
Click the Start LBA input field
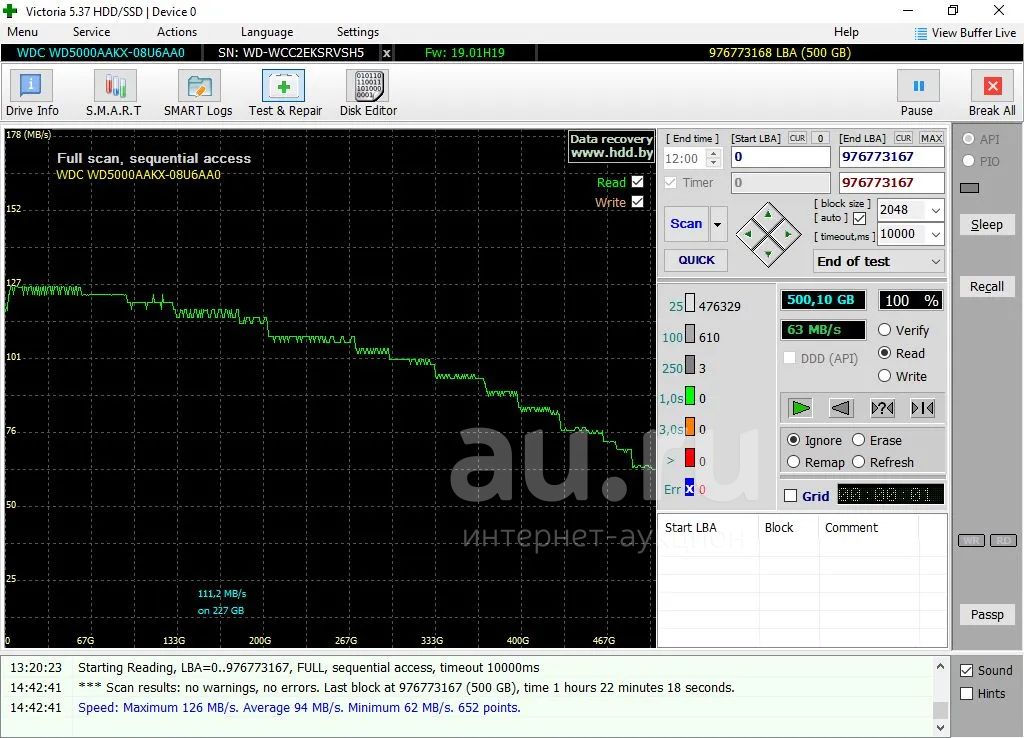(780, 157)
